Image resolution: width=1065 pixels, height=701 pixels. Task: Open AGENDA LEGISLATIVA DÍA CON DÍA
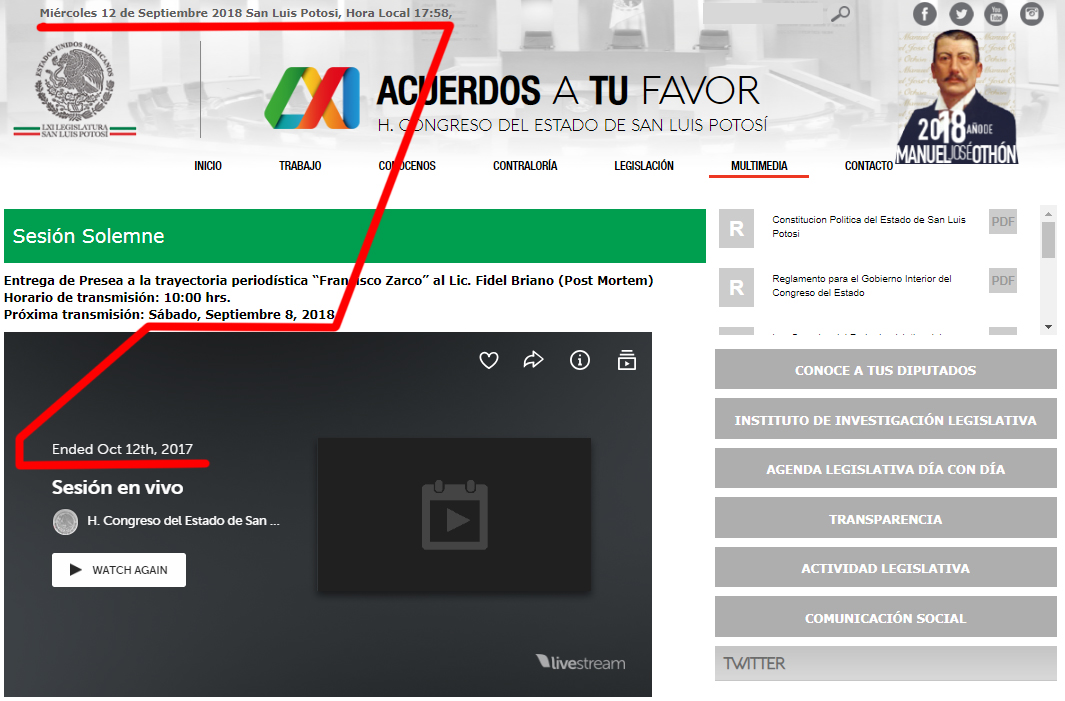click(886, 469)
